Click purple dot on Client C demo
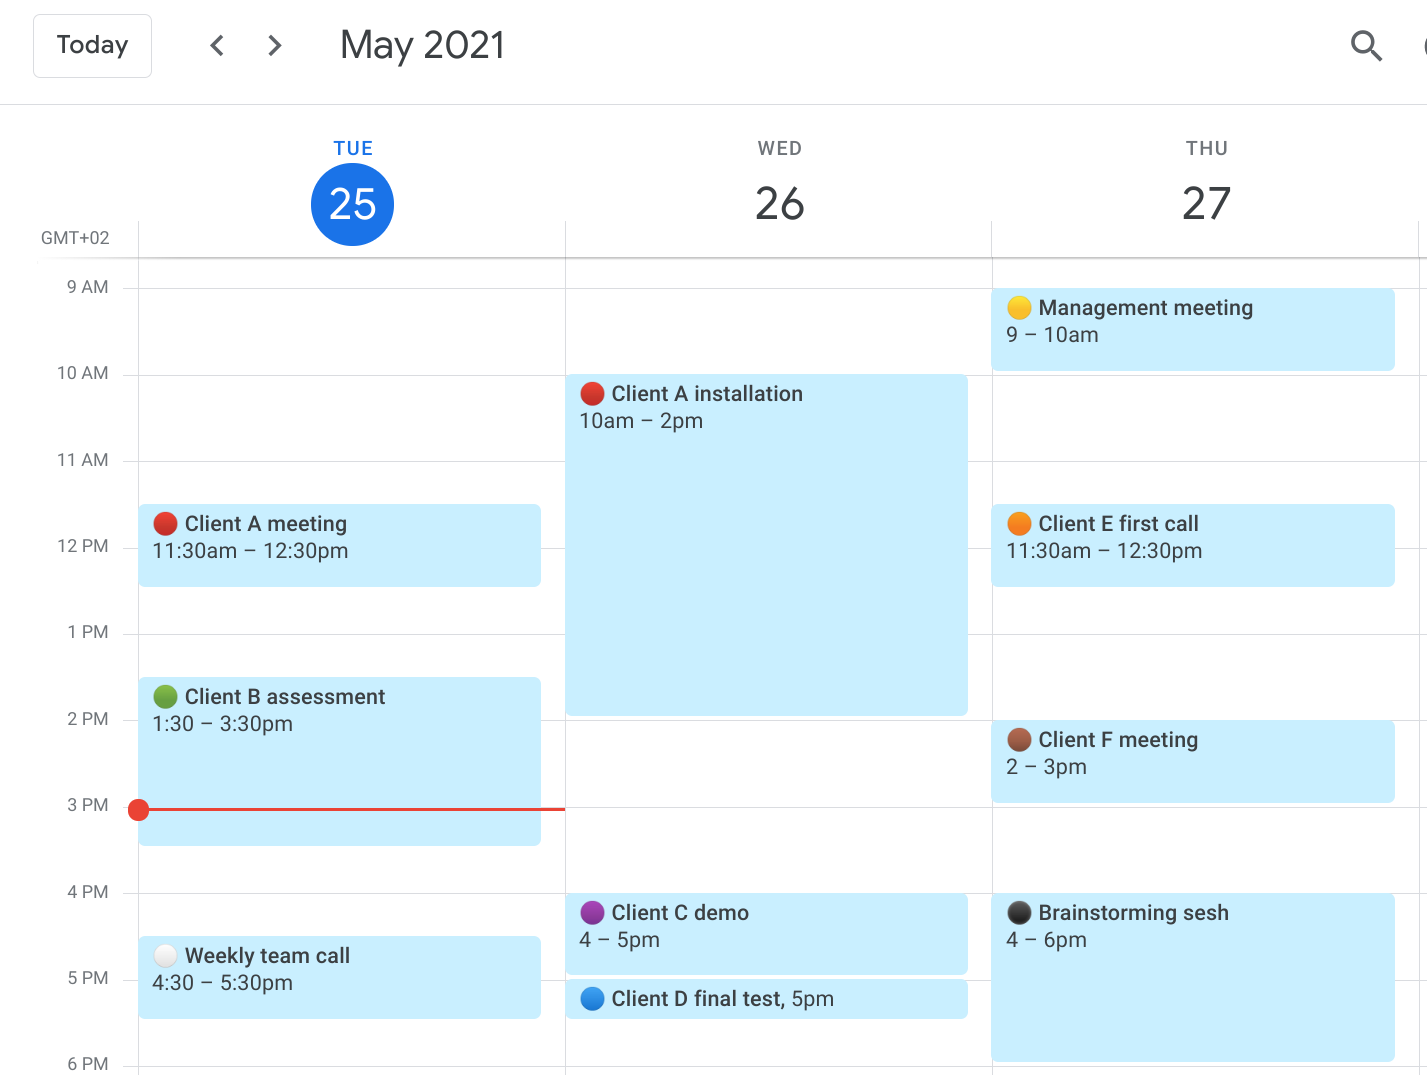 (592, 913)
